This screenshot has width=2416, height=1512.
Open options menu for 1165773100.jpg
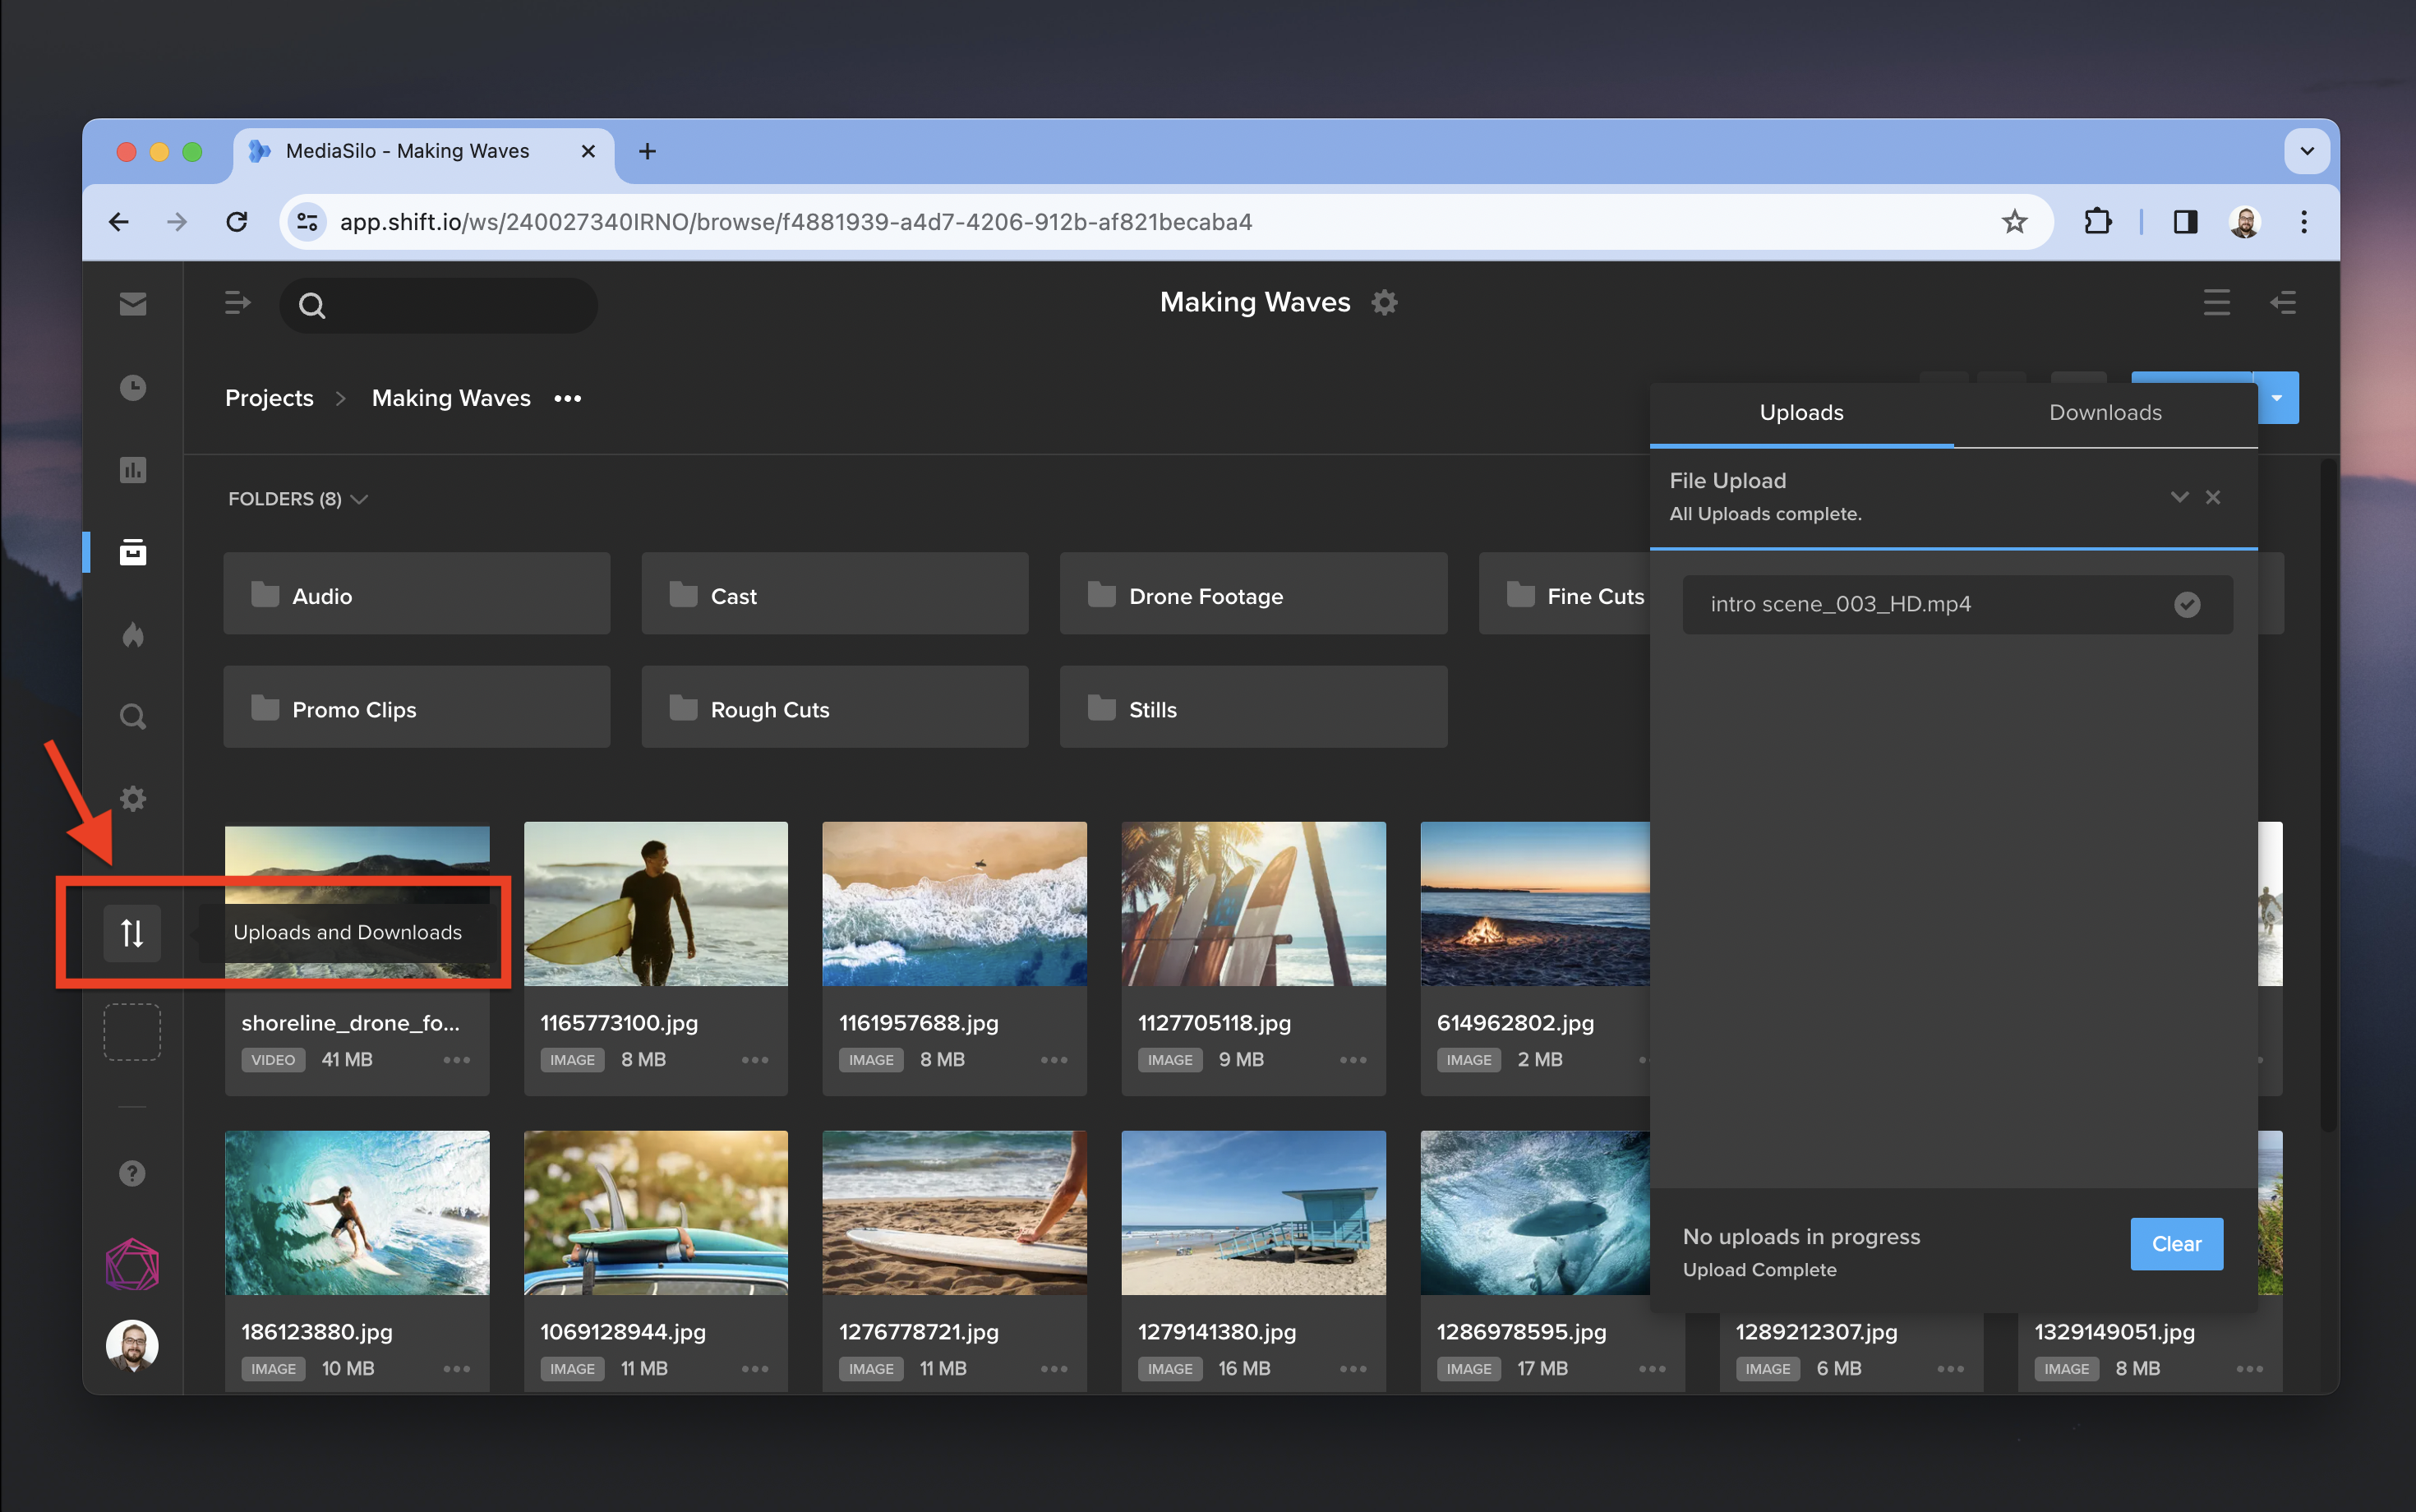755,1060
